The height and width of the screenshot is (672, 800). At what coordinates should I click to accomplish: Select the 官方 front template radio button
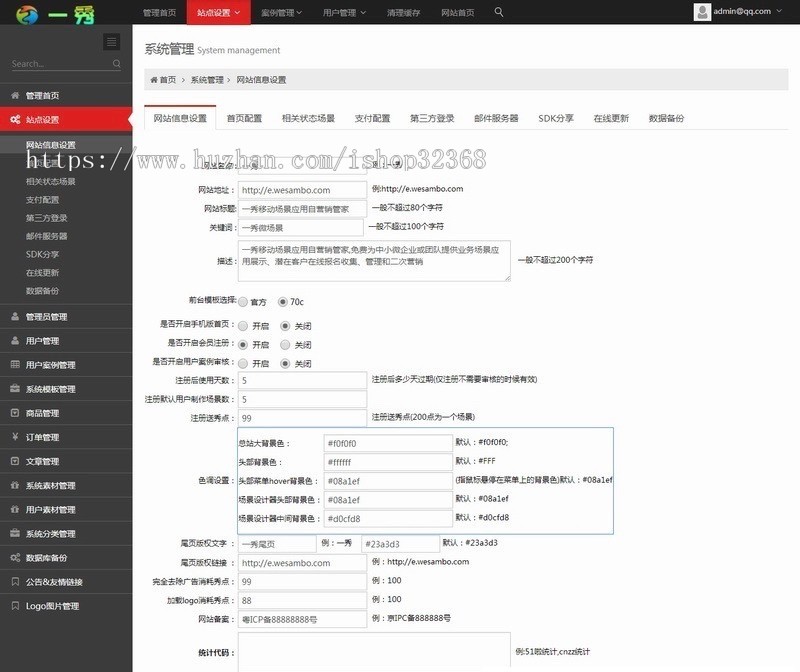(x=243, y=301)
